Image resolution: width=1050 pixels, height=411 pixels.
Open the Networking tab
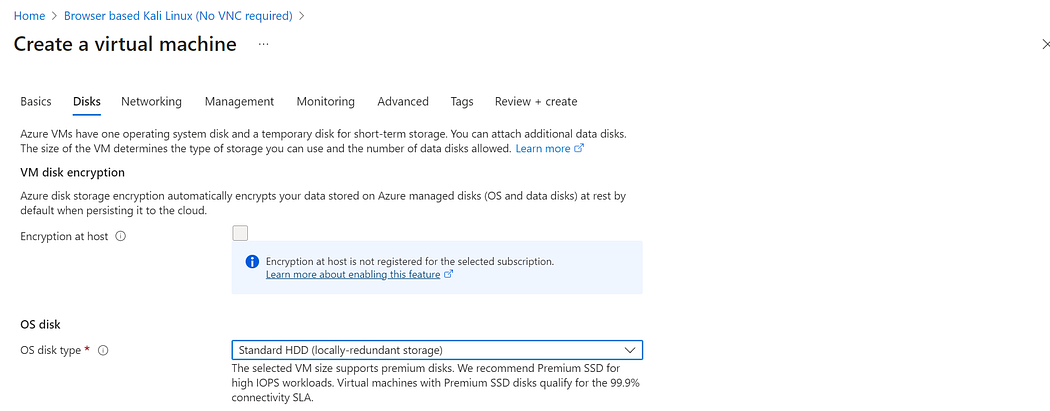click(x=151, y=102)
